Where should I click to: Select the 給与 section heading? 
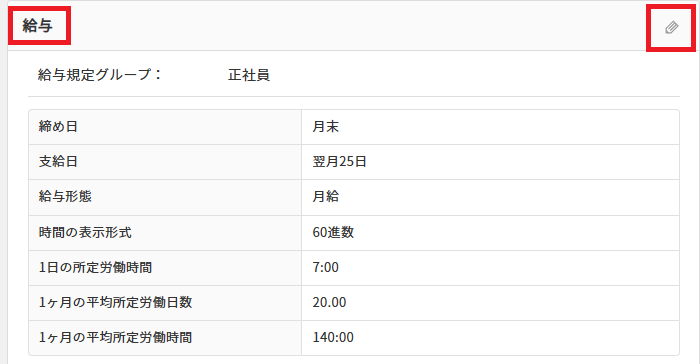click(38, 25)
